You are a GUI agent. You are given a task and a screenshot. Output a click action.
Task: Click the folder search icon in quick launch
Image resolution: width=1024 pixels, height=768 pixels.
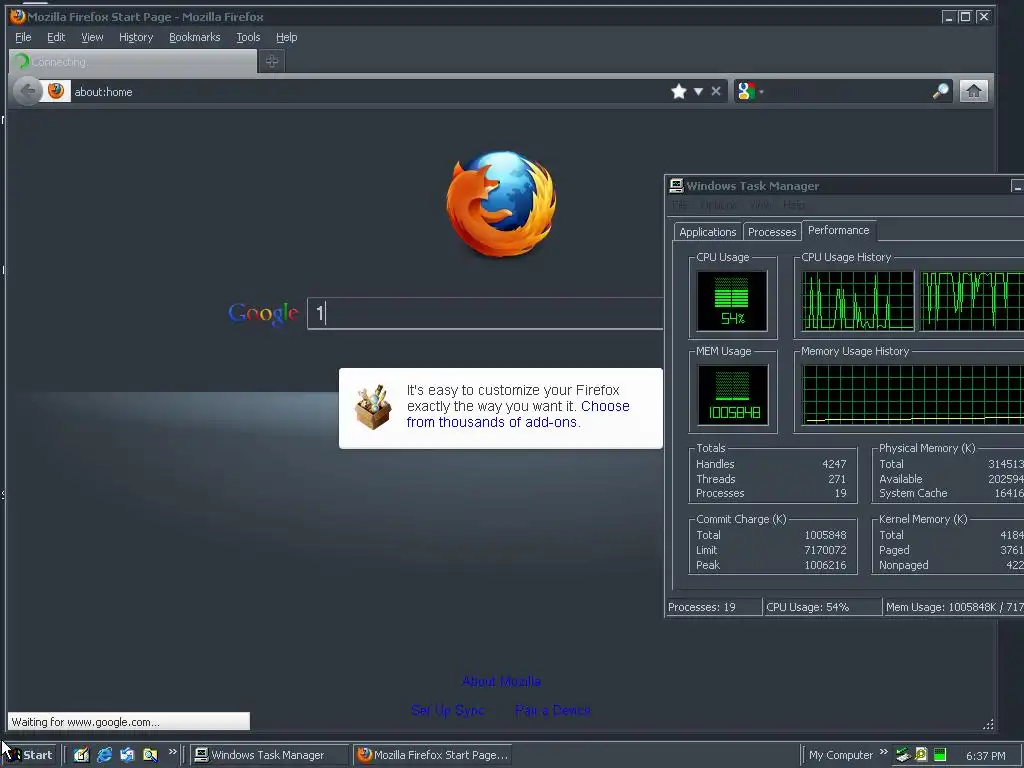pyautogui.click(x=150, y=755)
